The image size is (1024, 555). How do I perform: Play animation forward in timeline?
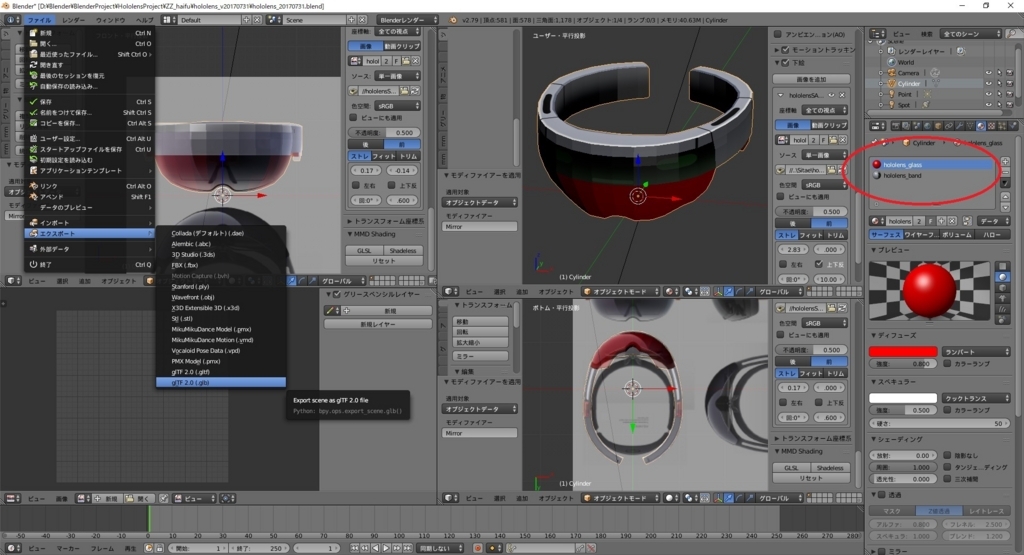[x=386, y=548]
